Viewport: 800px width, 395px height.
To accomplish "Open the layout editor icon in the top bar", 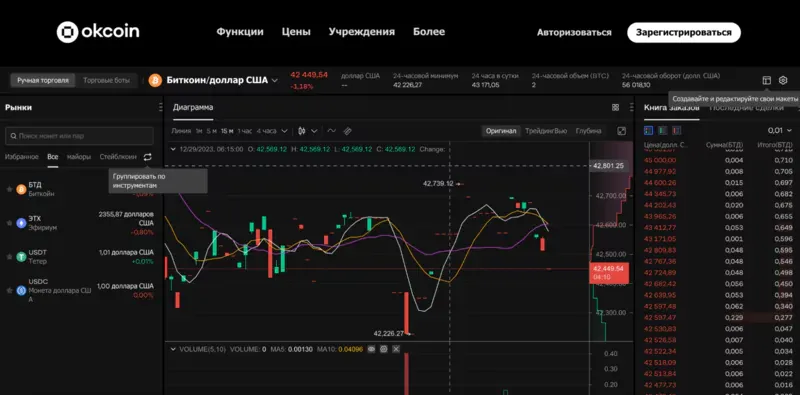I will point(766,80).
